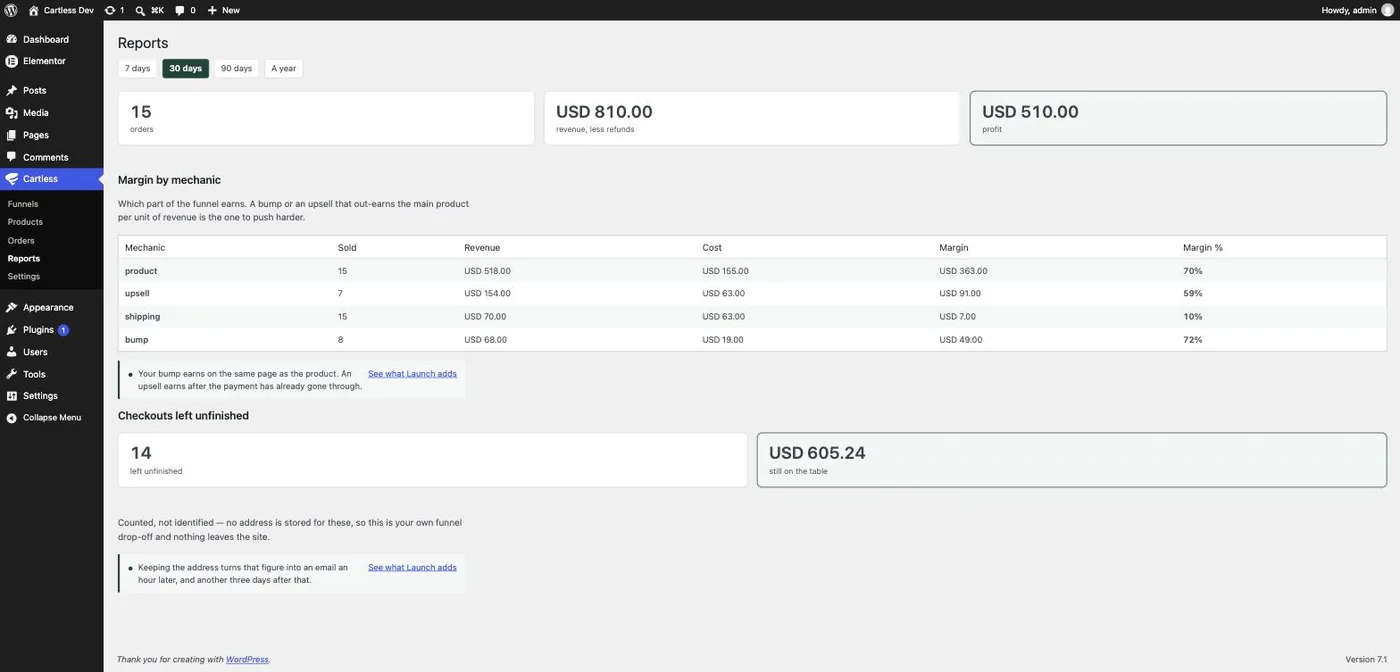
Task: Go to Appearance menu label
Action: click(48, 307)
